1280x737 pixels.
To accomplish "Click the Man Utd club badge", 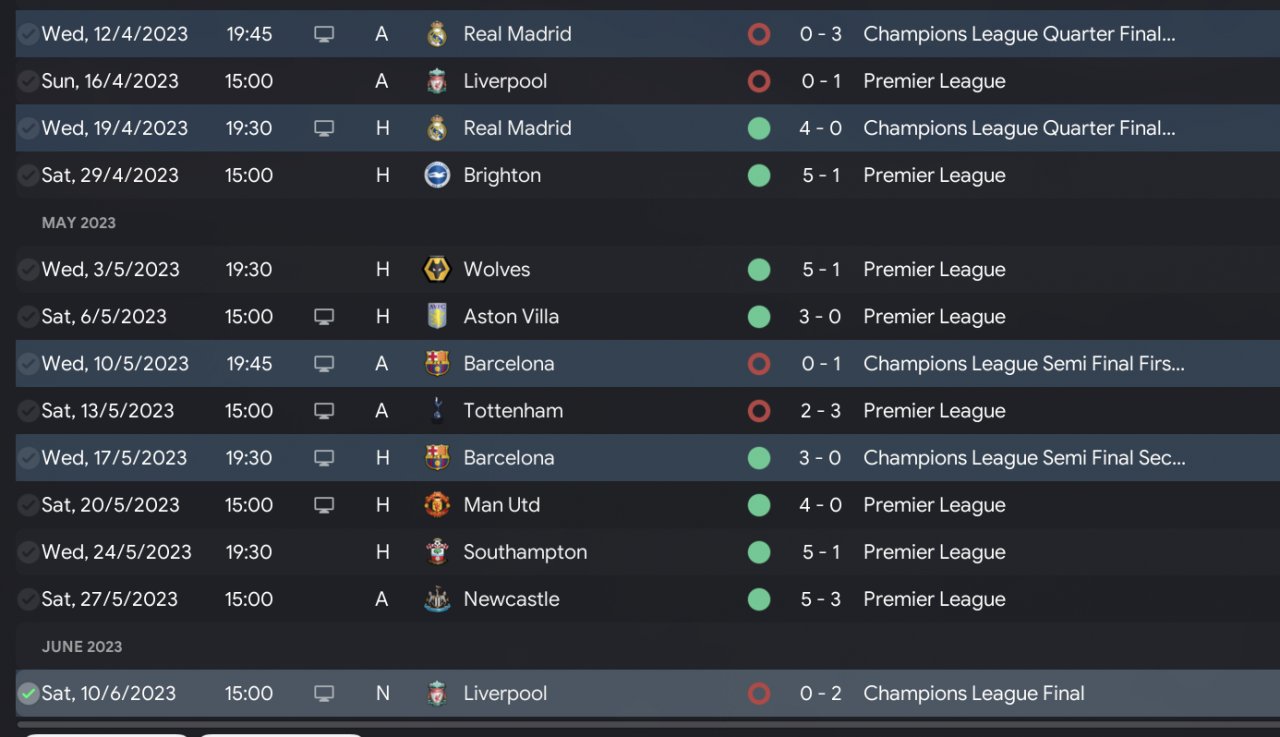I will tap(437, 505).
